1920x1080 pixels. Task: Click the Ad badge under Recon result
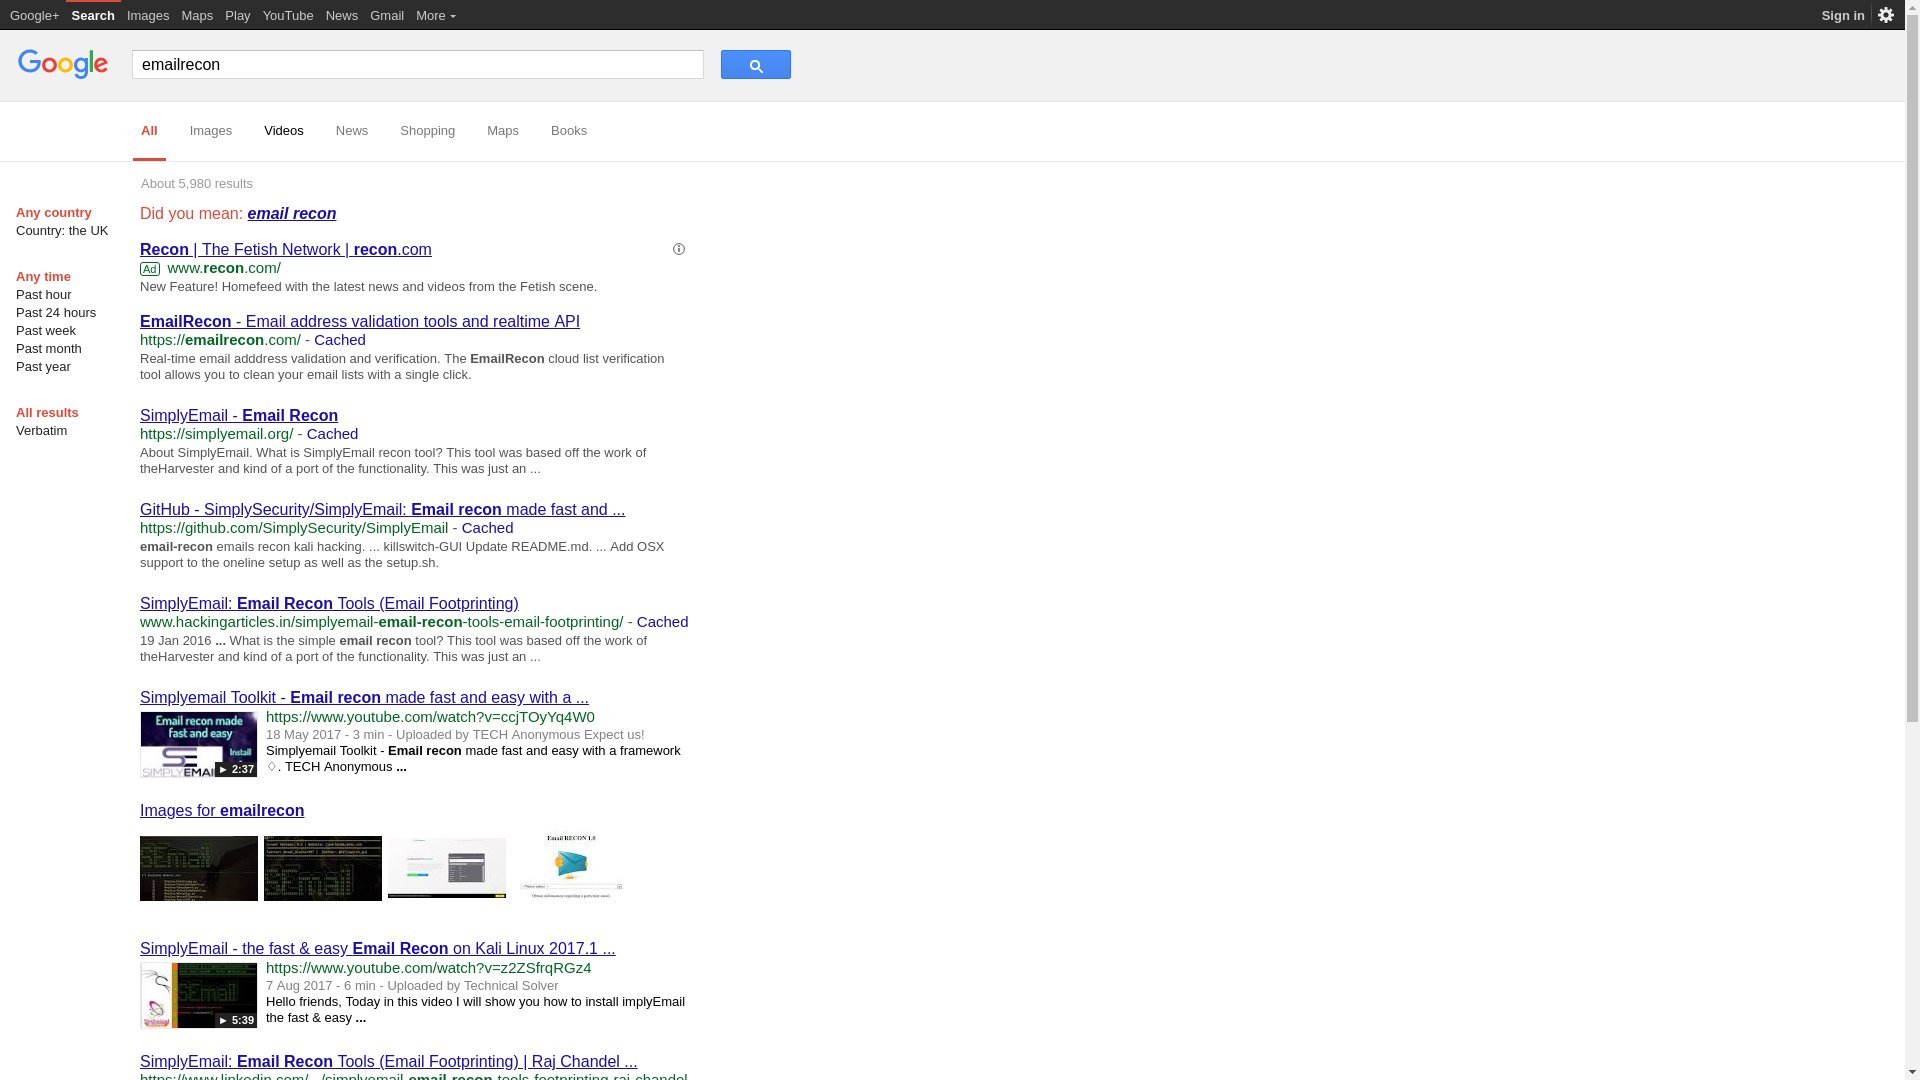(150, 269)
